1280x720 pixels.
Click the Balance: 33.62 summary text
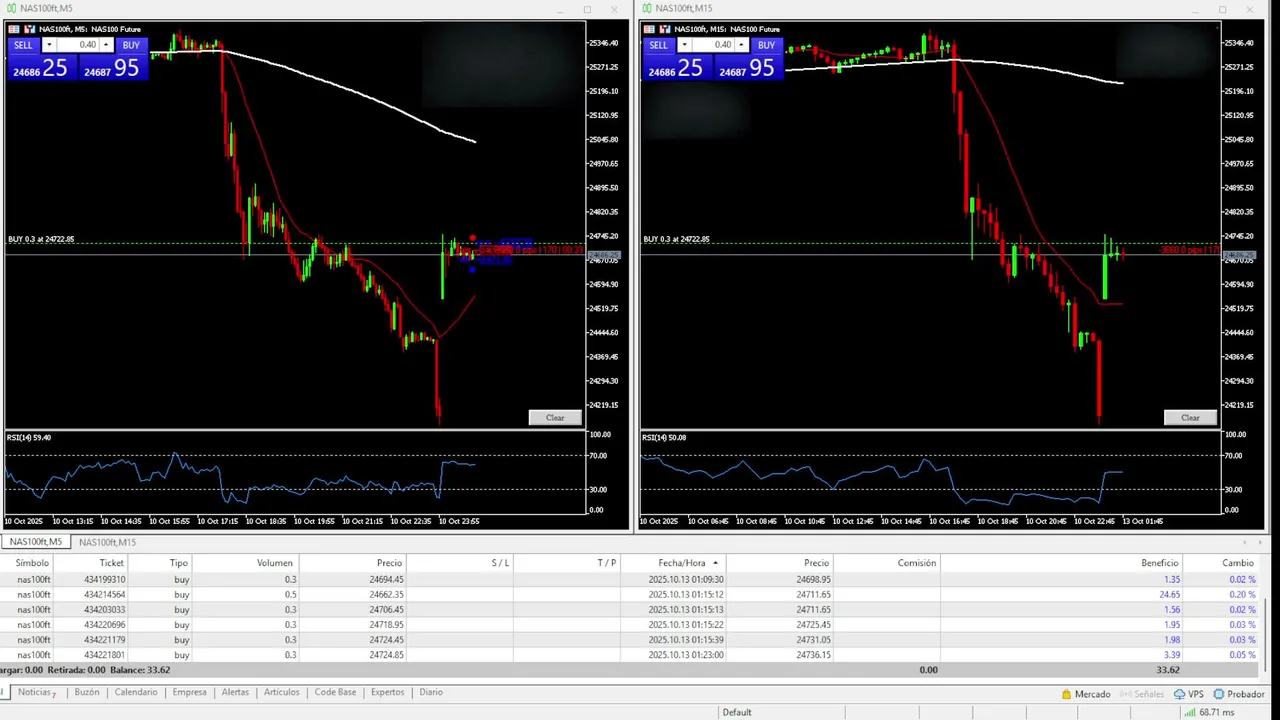coord(139,670)
